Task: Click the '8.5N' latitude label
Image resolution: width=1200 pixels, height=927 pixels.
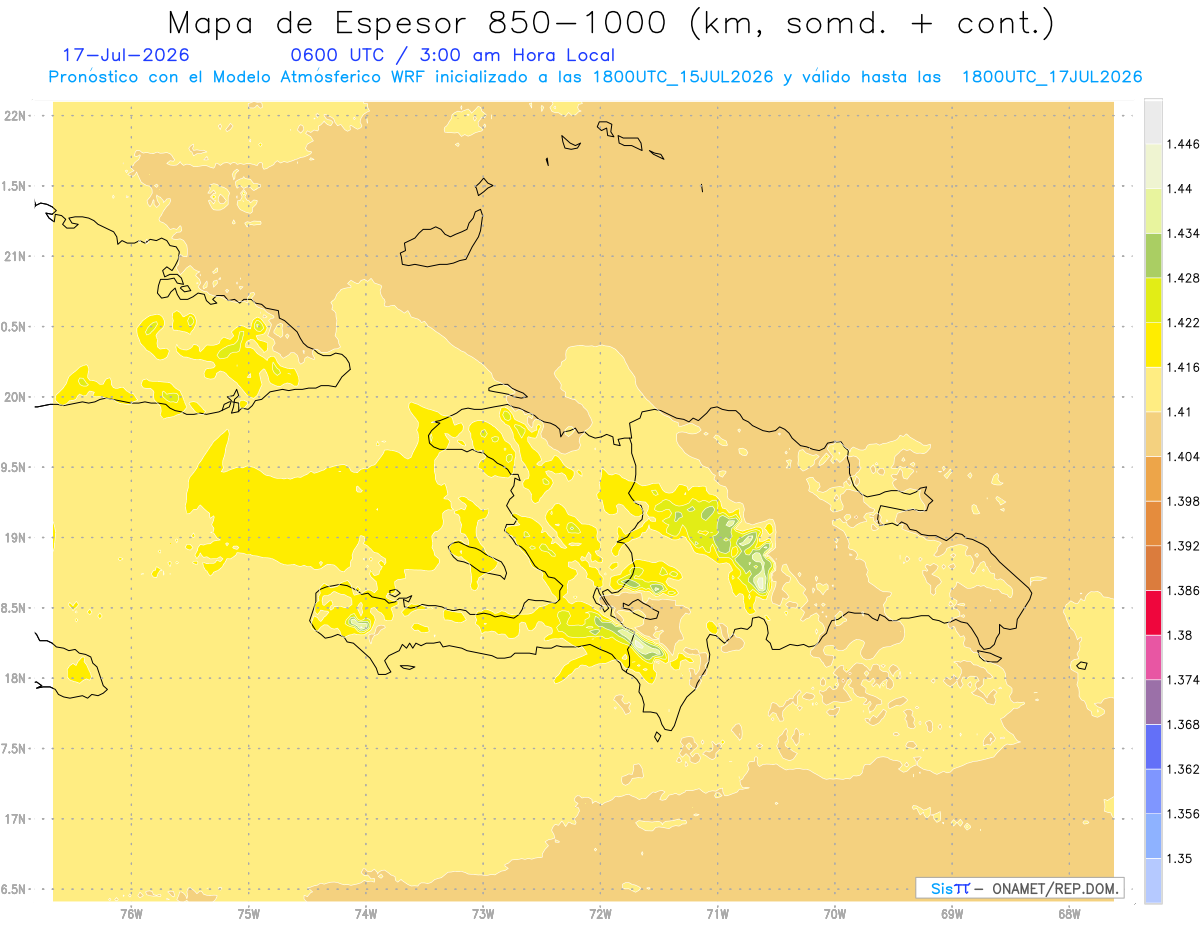Action: click(15, 608)
